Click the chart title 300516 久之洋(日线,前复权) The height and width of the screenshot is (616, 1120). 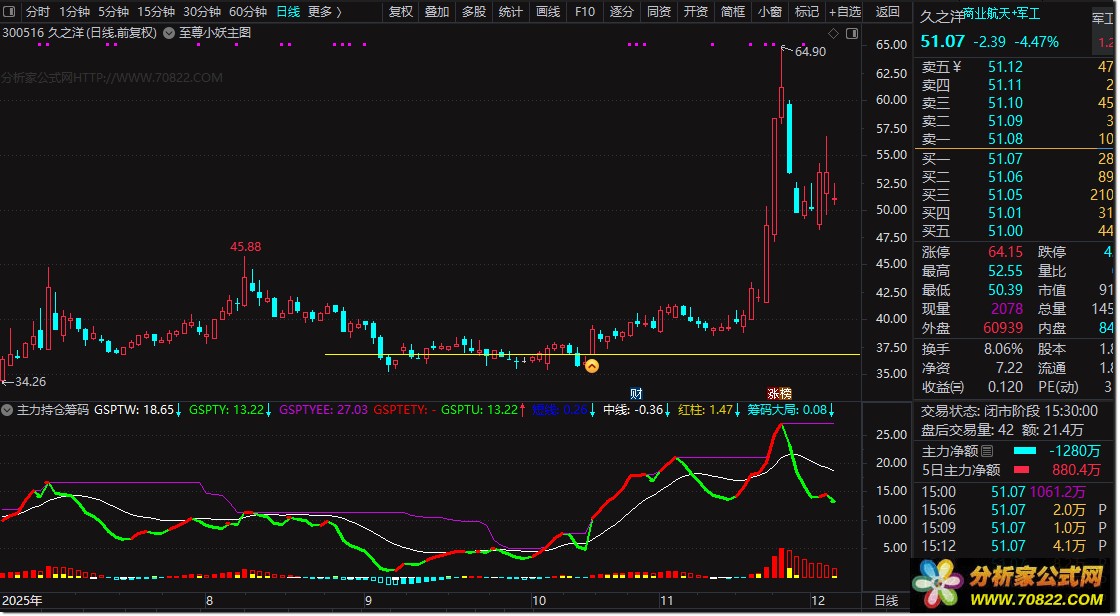point(79,33)
